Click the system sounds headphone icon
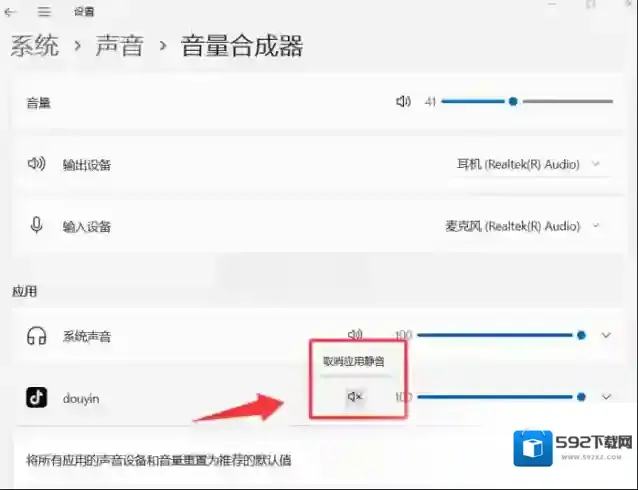 pos(37,336)
